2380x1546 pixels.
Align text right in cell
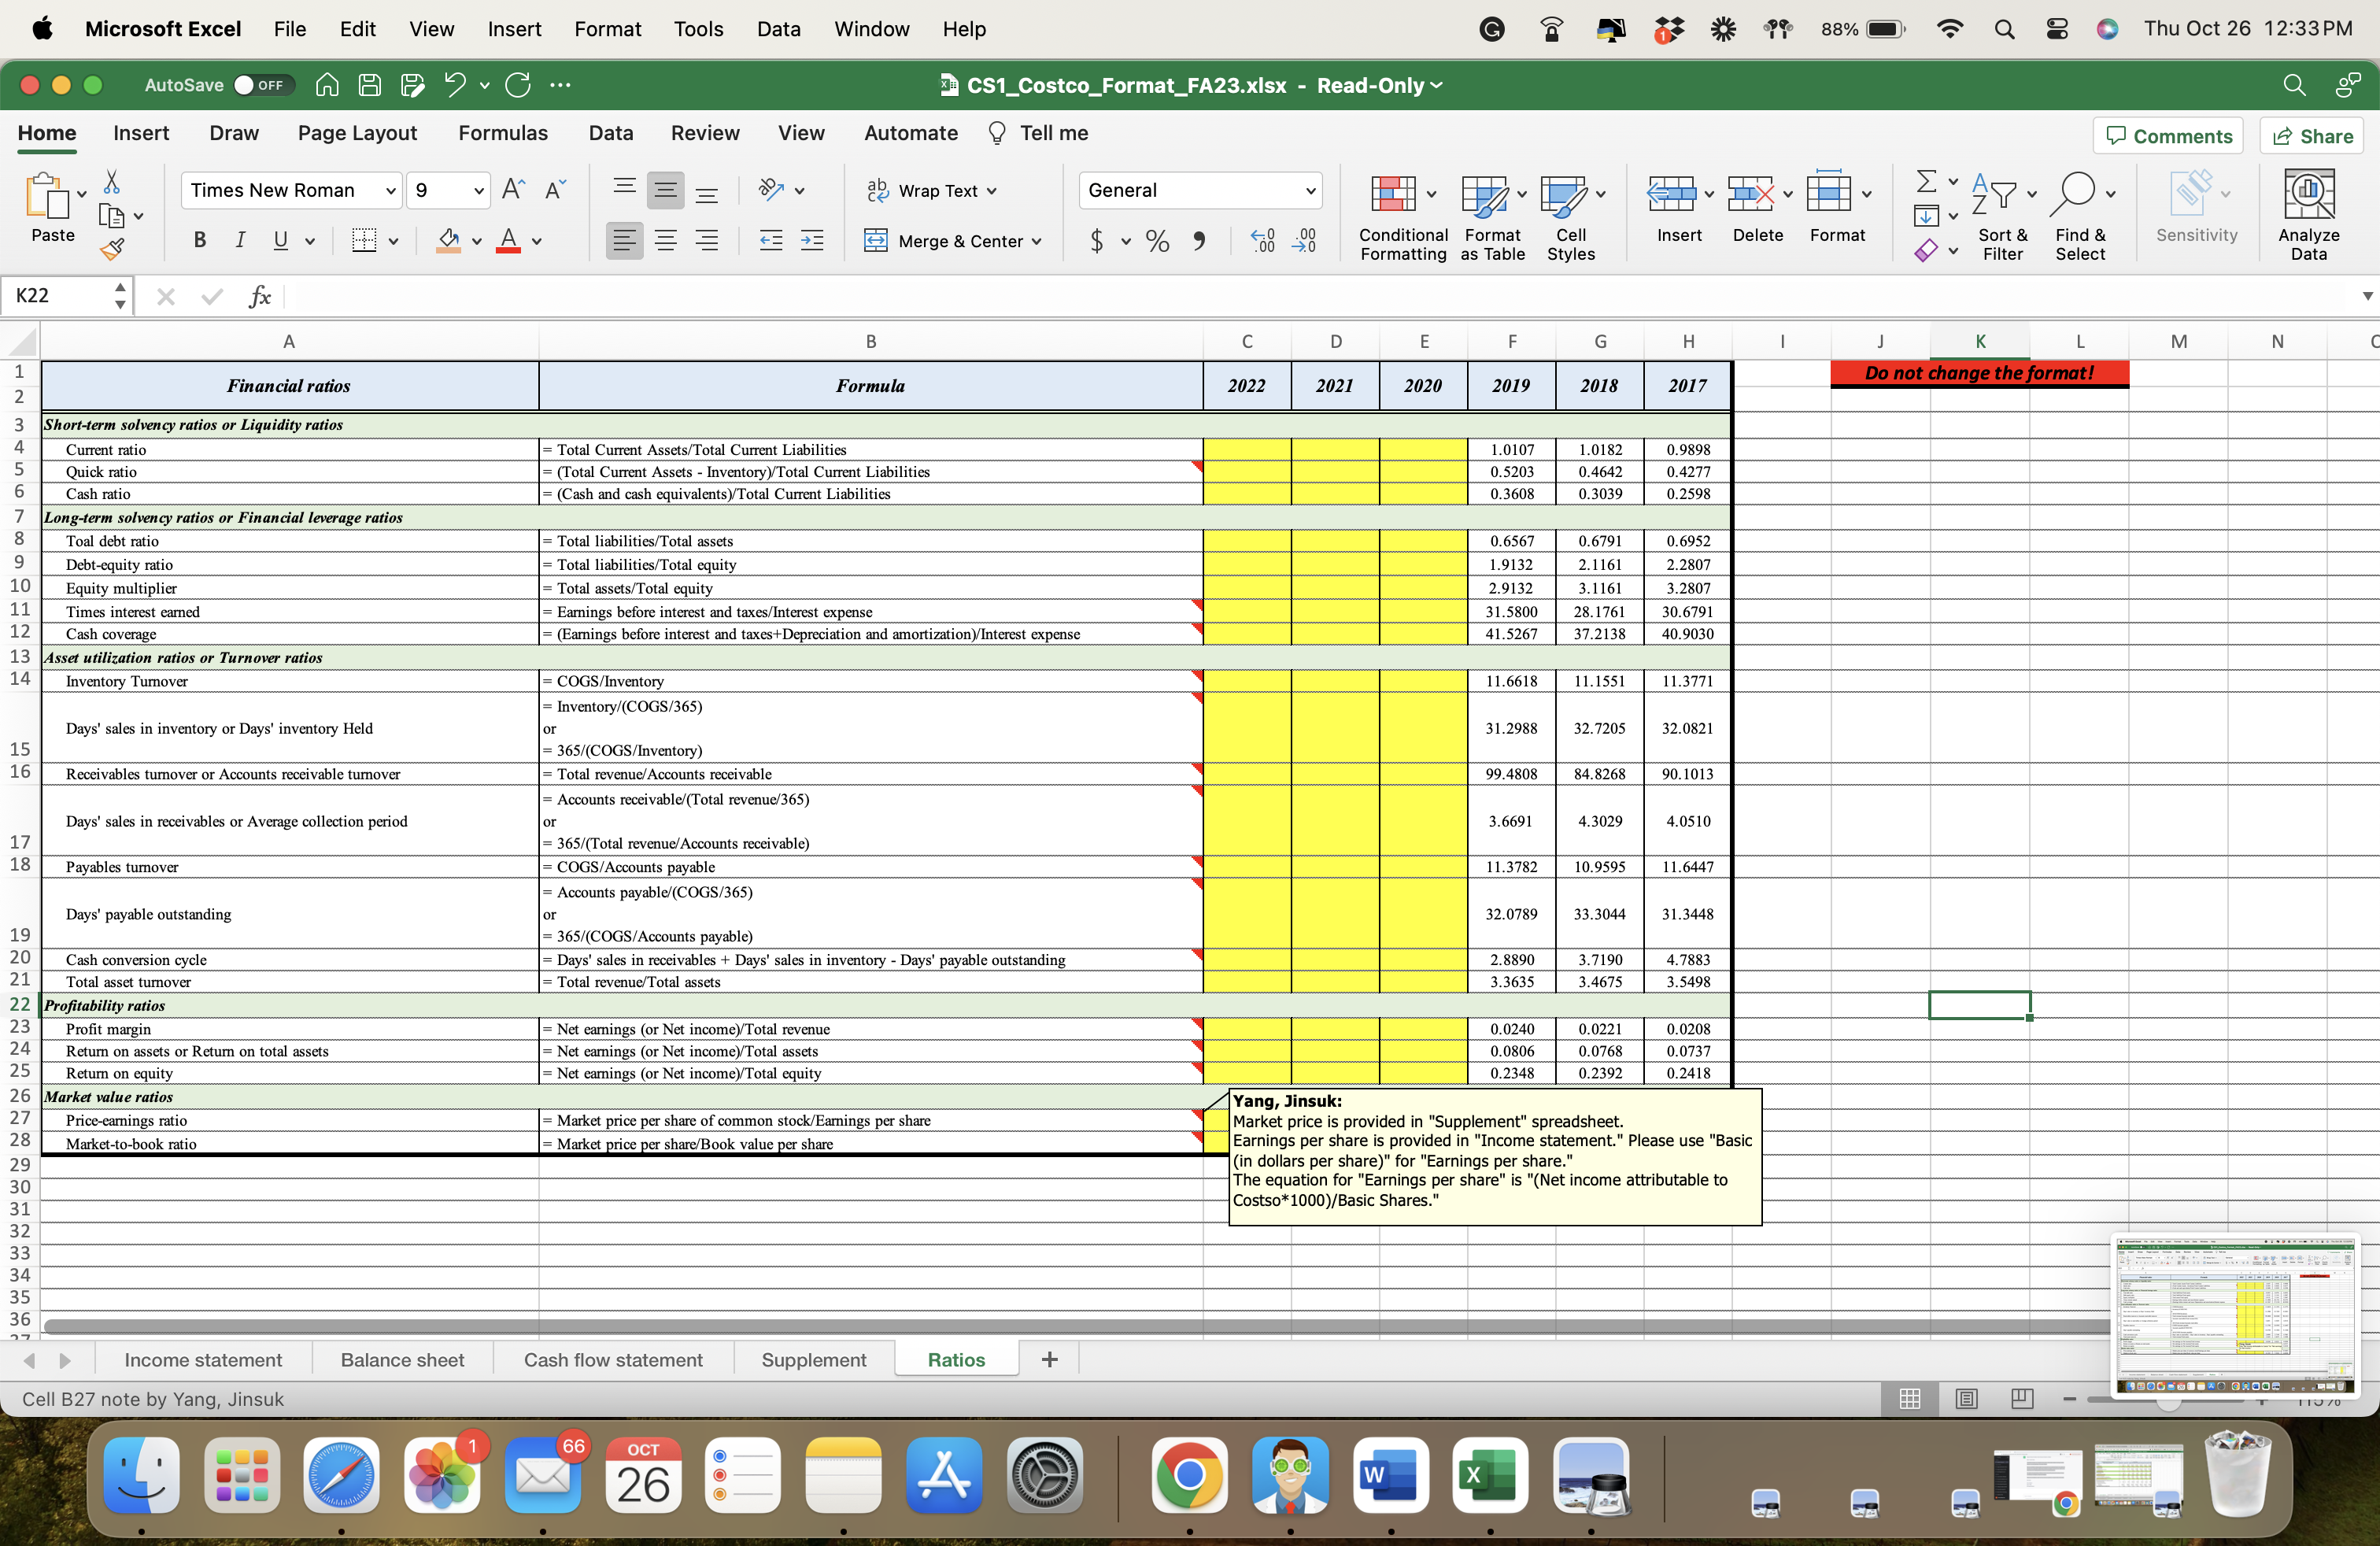pyautogui.click(x=707, y=241)
